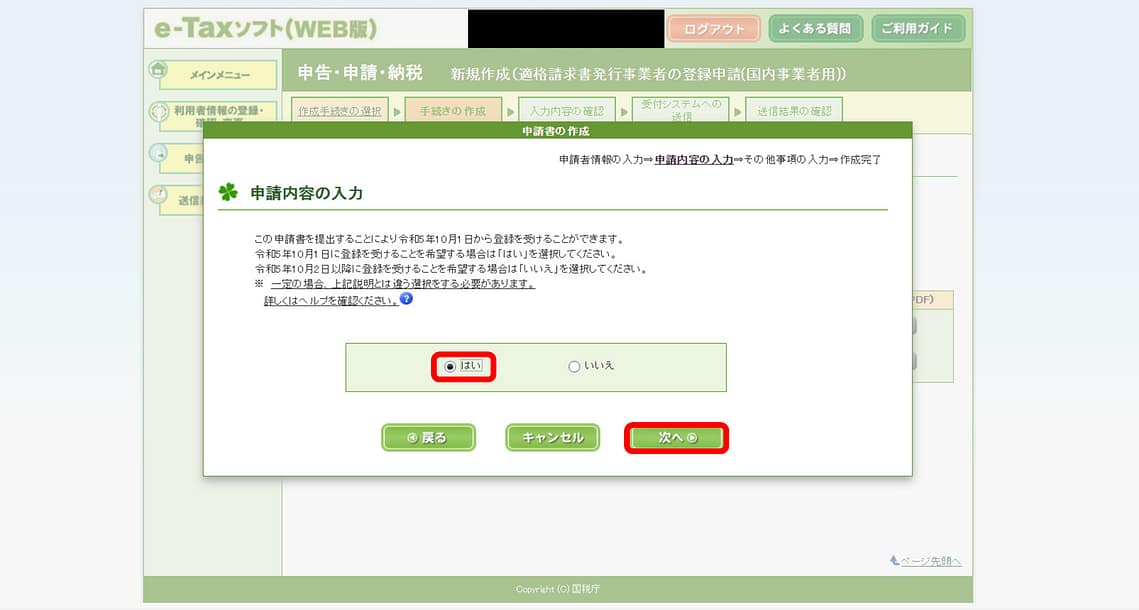The width and height of the screenshot is (1139, 610).
Task: Click the home icon beside メインメニュー
Action: tap(158, 70)
